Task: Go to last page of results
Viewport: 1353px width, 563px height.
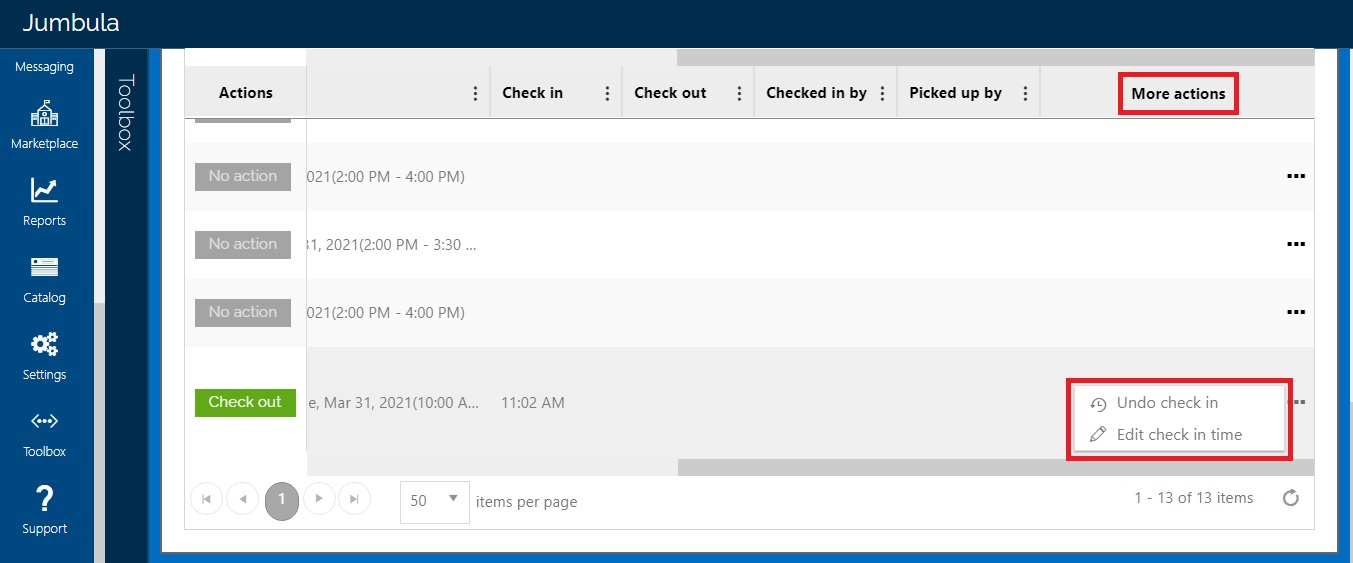Action: tap(355, 499)
